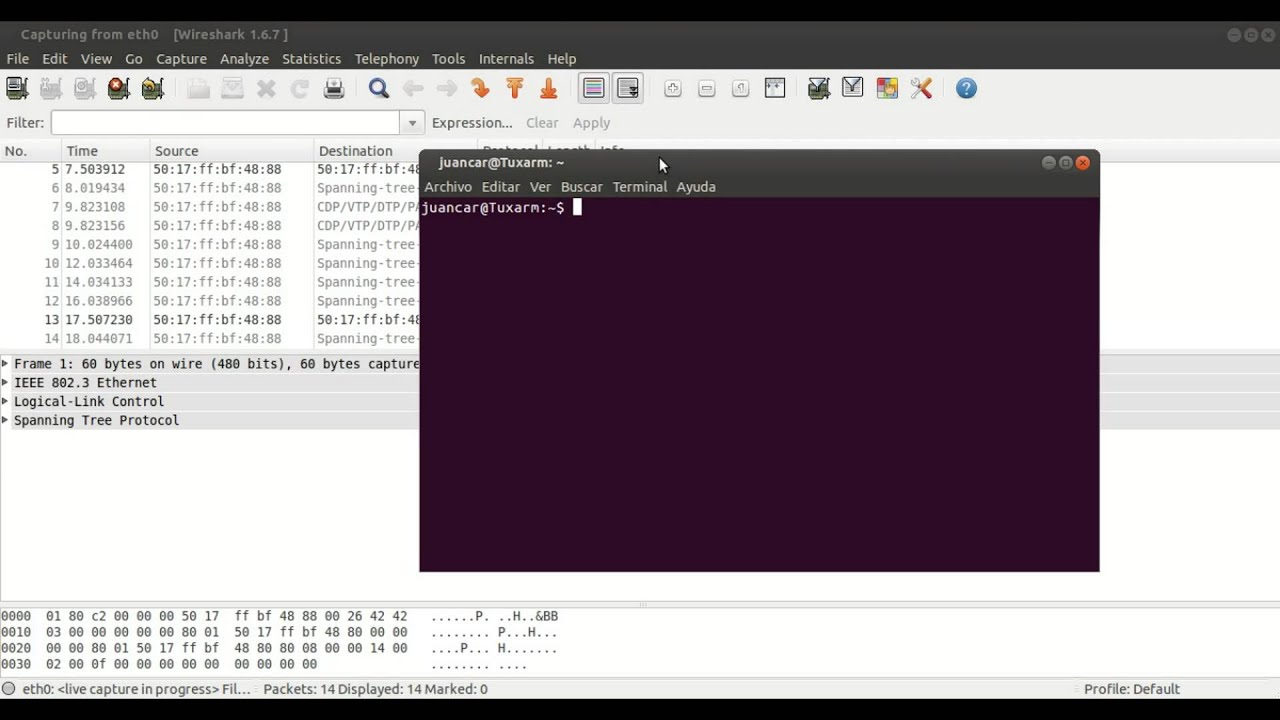Save this capture file icon

click(x=232, y=89)
